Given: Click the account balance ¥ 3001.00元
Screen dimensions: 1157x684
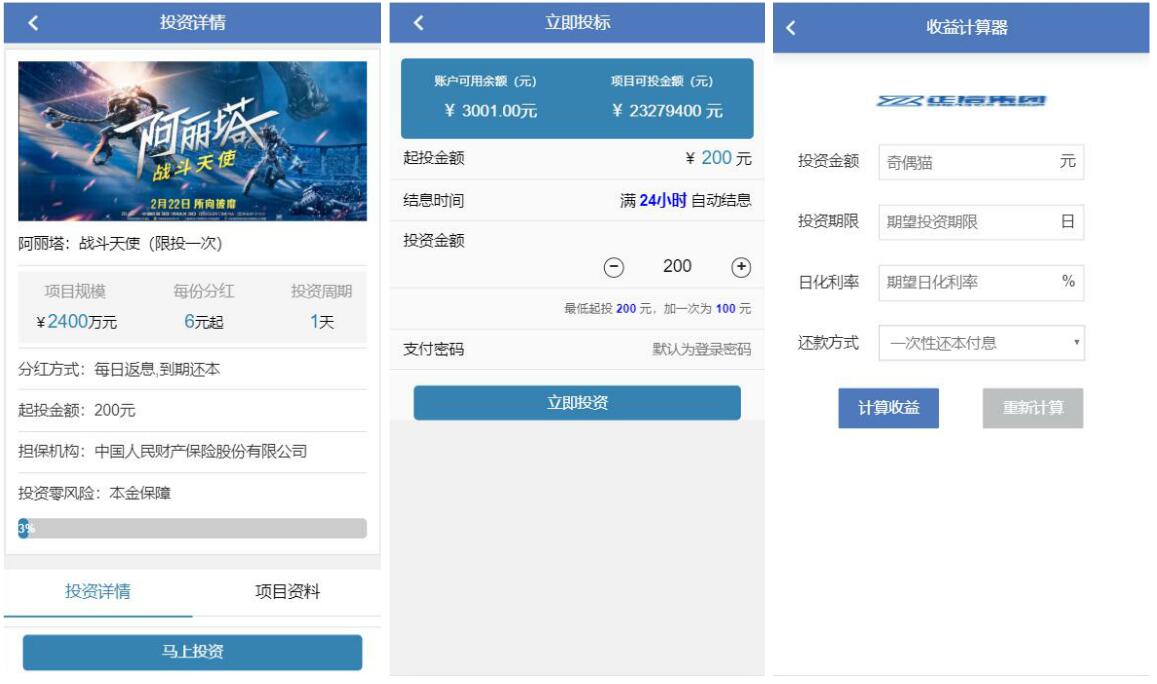Looking at the screenshot, I should point(491,111).
